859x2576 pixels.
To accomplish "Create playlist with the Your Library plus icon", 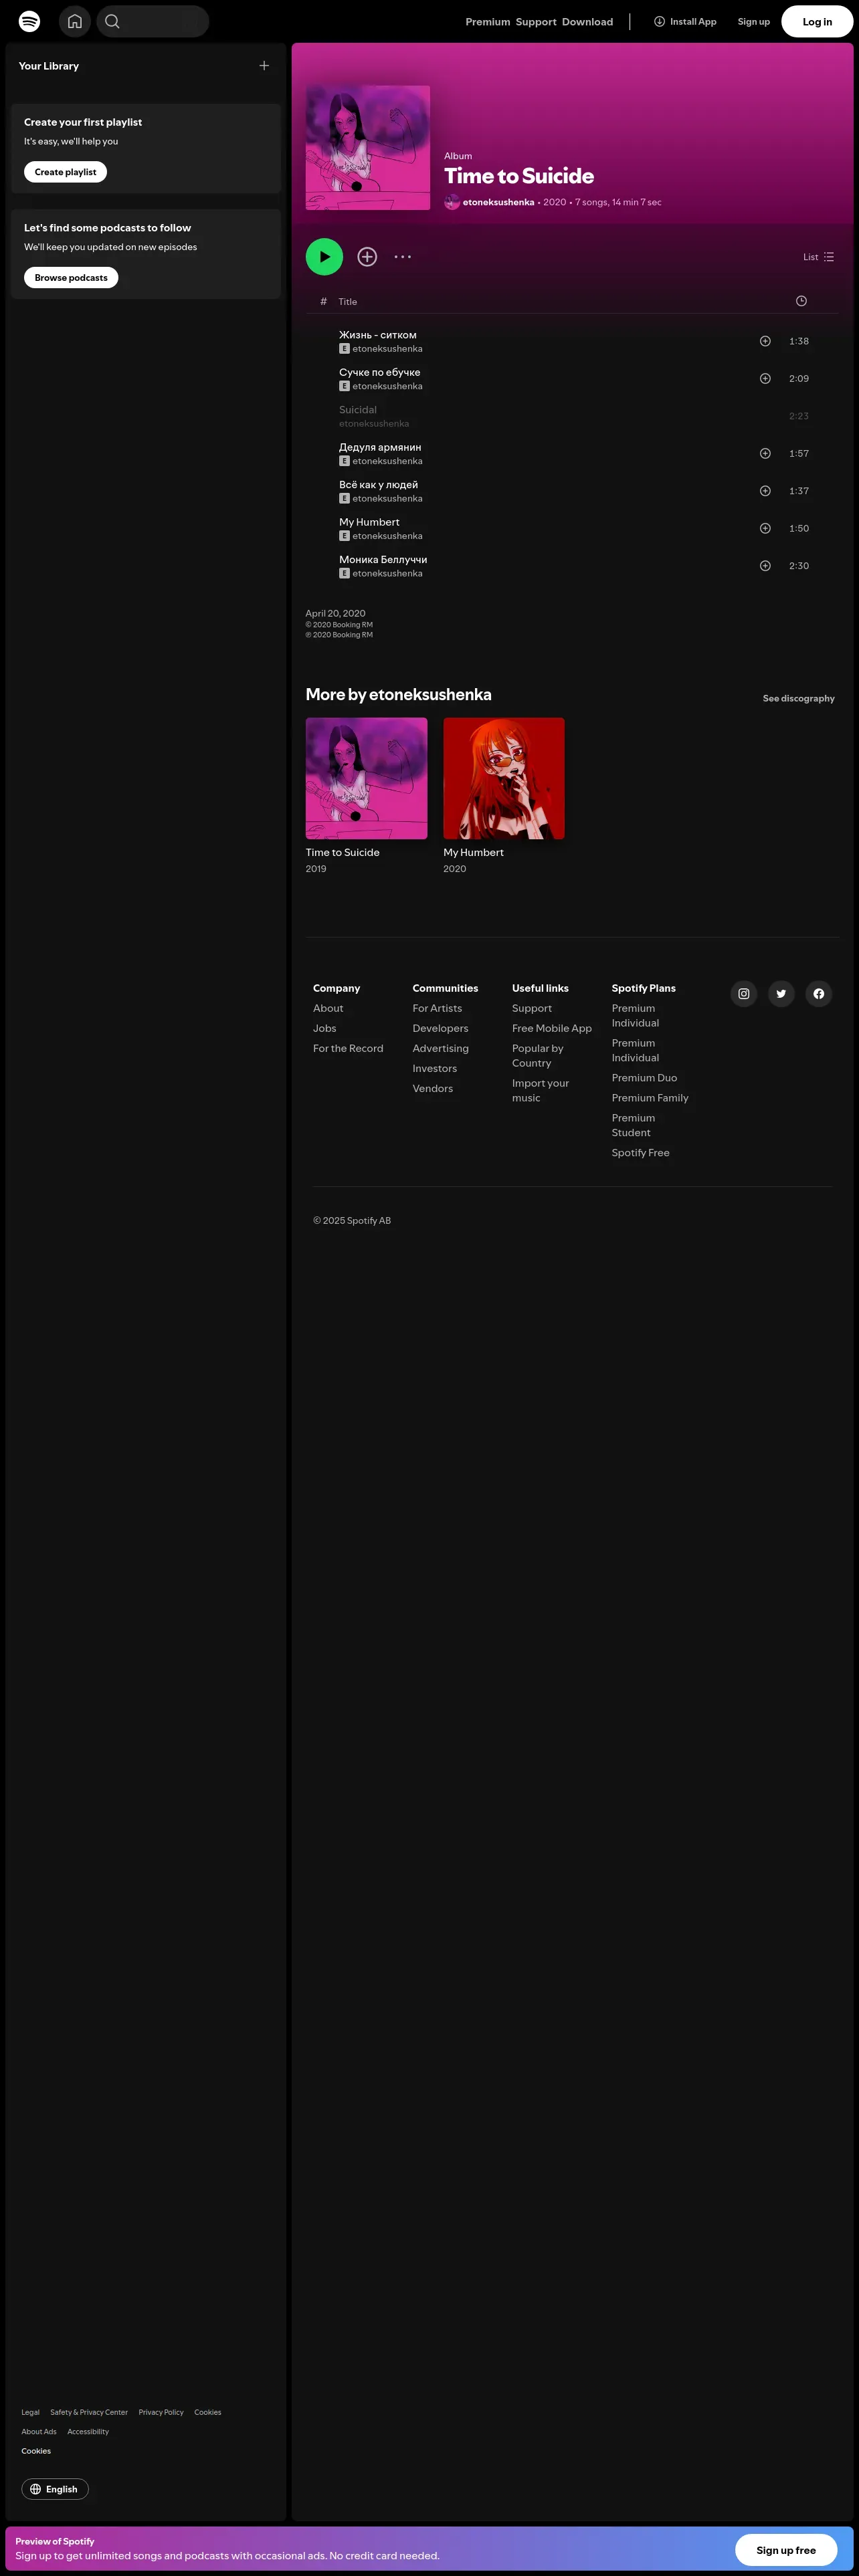I will 264,66.
